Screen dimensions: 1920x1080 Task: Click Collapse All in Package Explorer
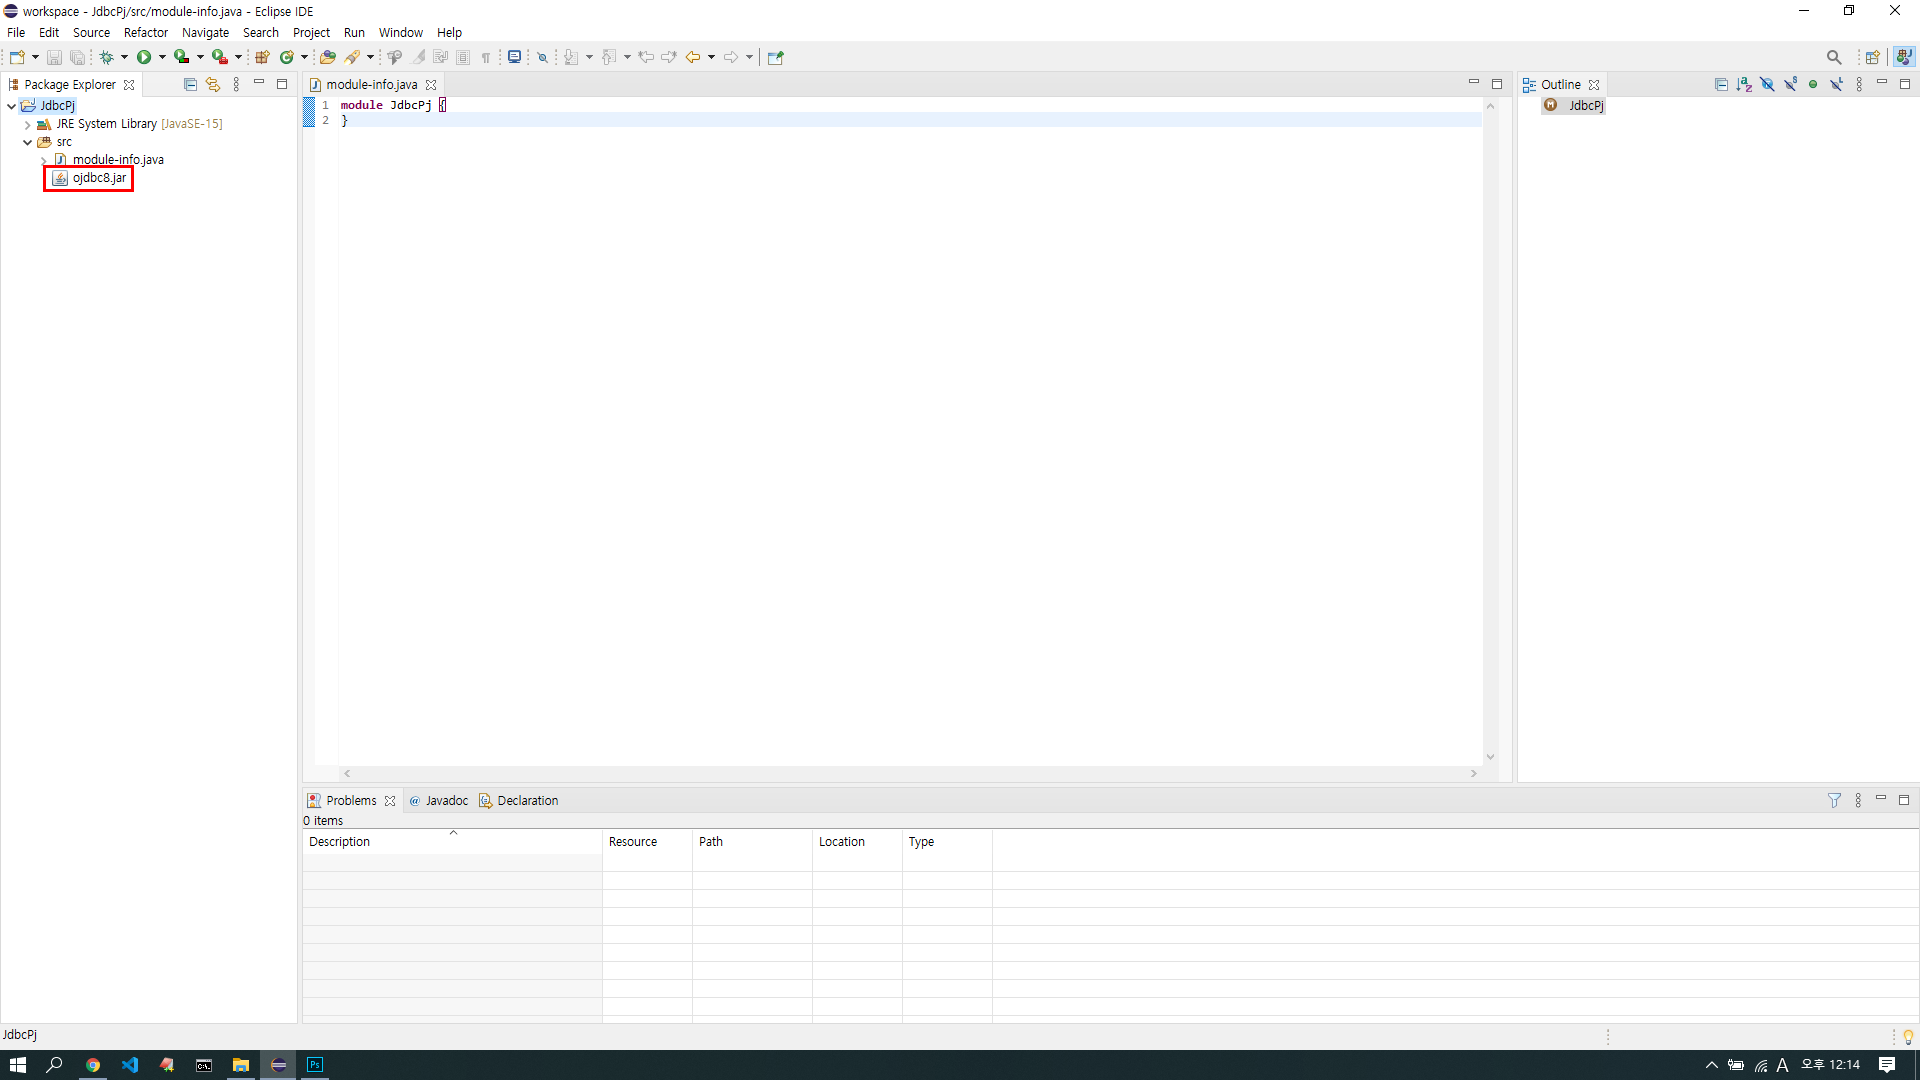(x=190, y=84)
